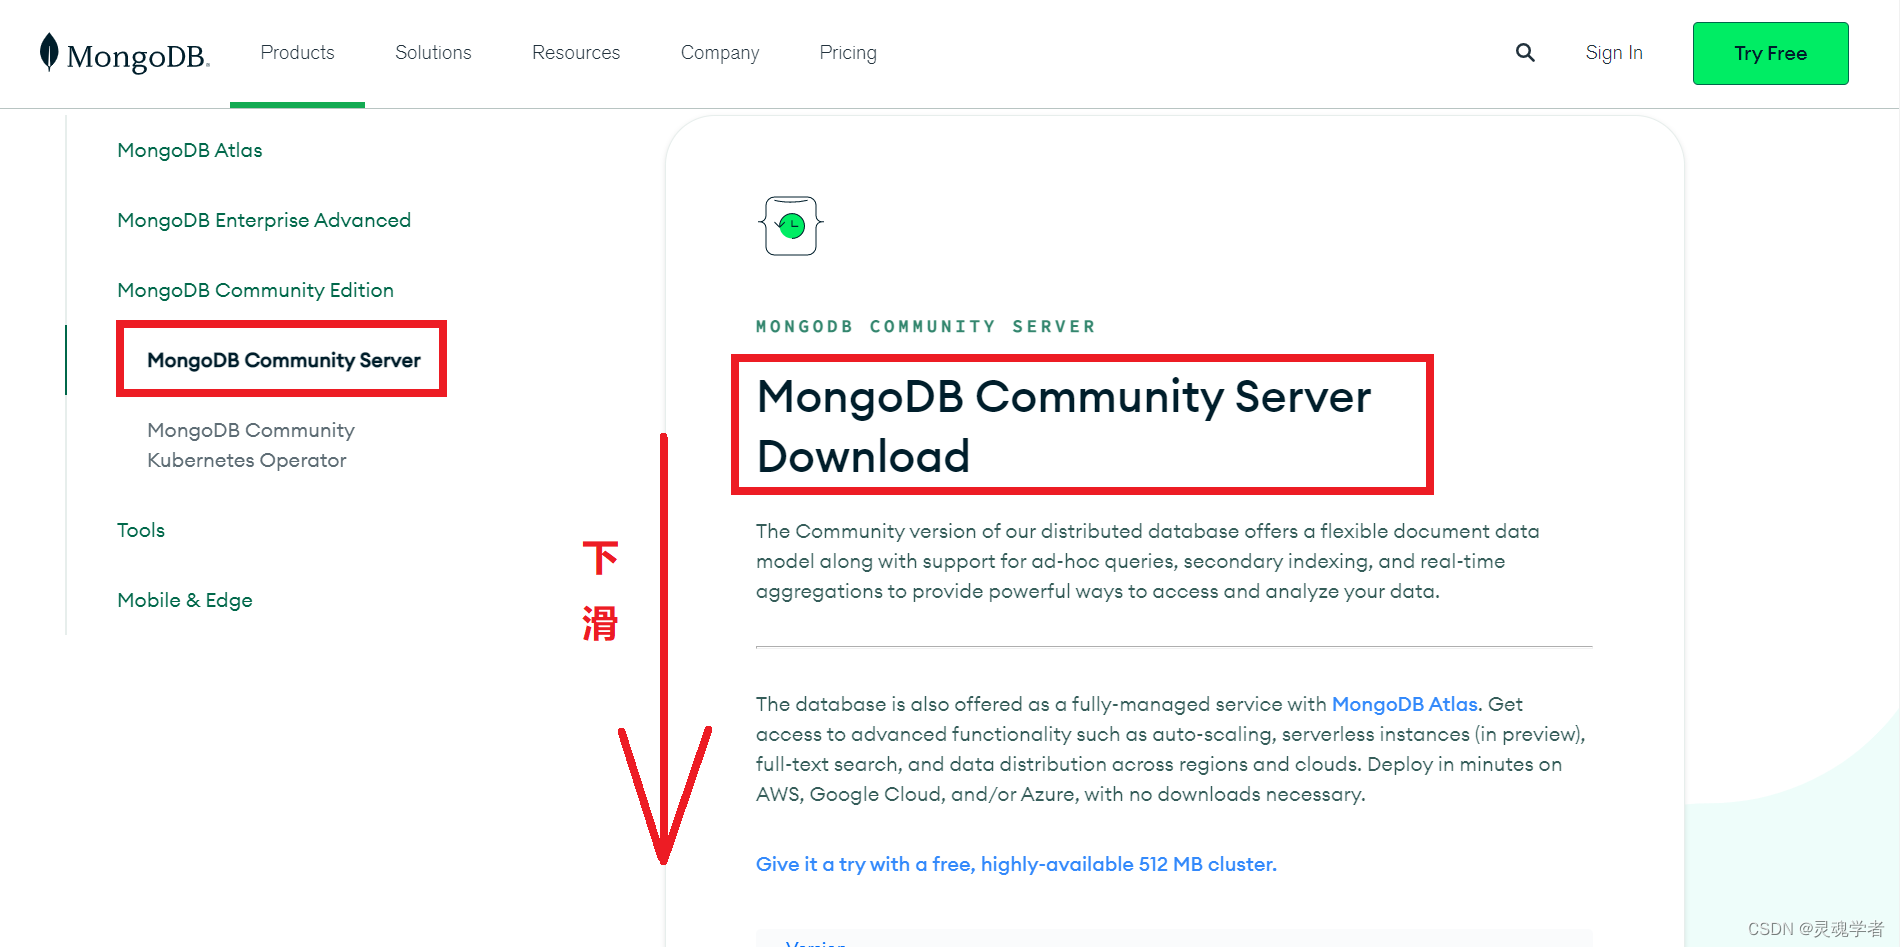
Task: Open the Company dropdown
Action: pyautogui.click(x=719, y=52)
